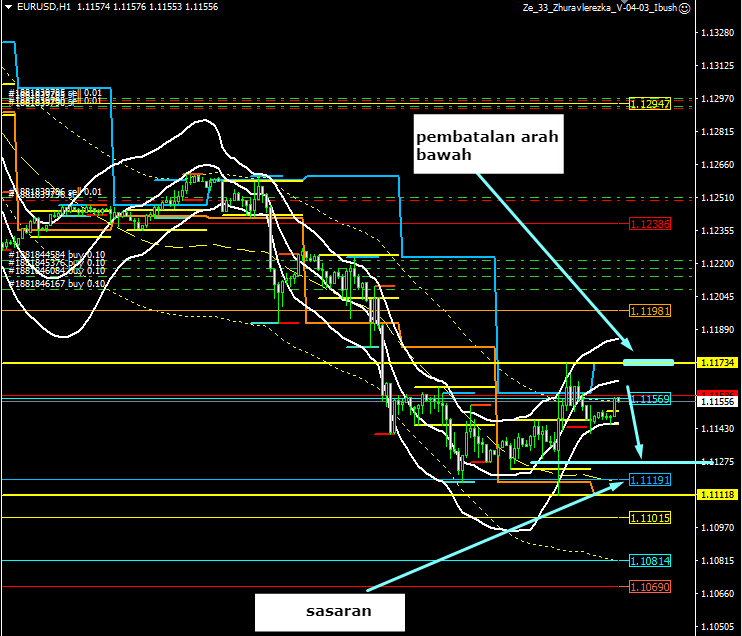Select the thick yellow bar at 1.11734
742x636 pixels.
click(648, 362)
